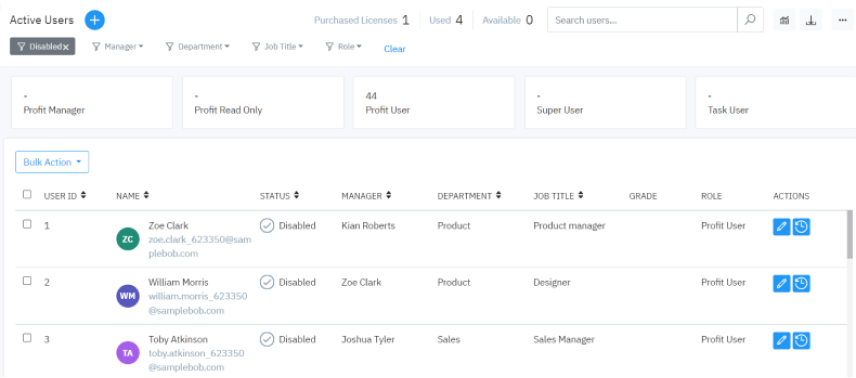Click manager Kian Roberts cell
The image size is (856, 378).
click(368, 226)
